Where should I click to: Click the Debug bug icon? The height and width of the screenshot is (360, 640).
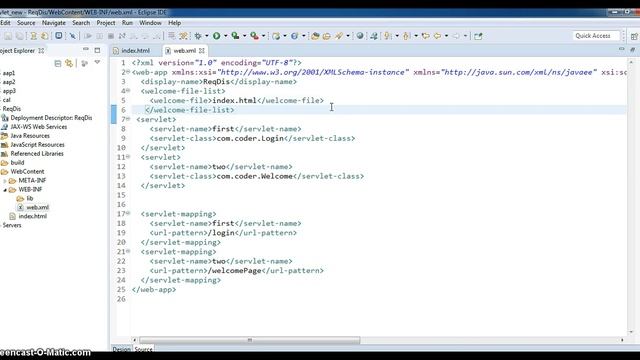198,36
